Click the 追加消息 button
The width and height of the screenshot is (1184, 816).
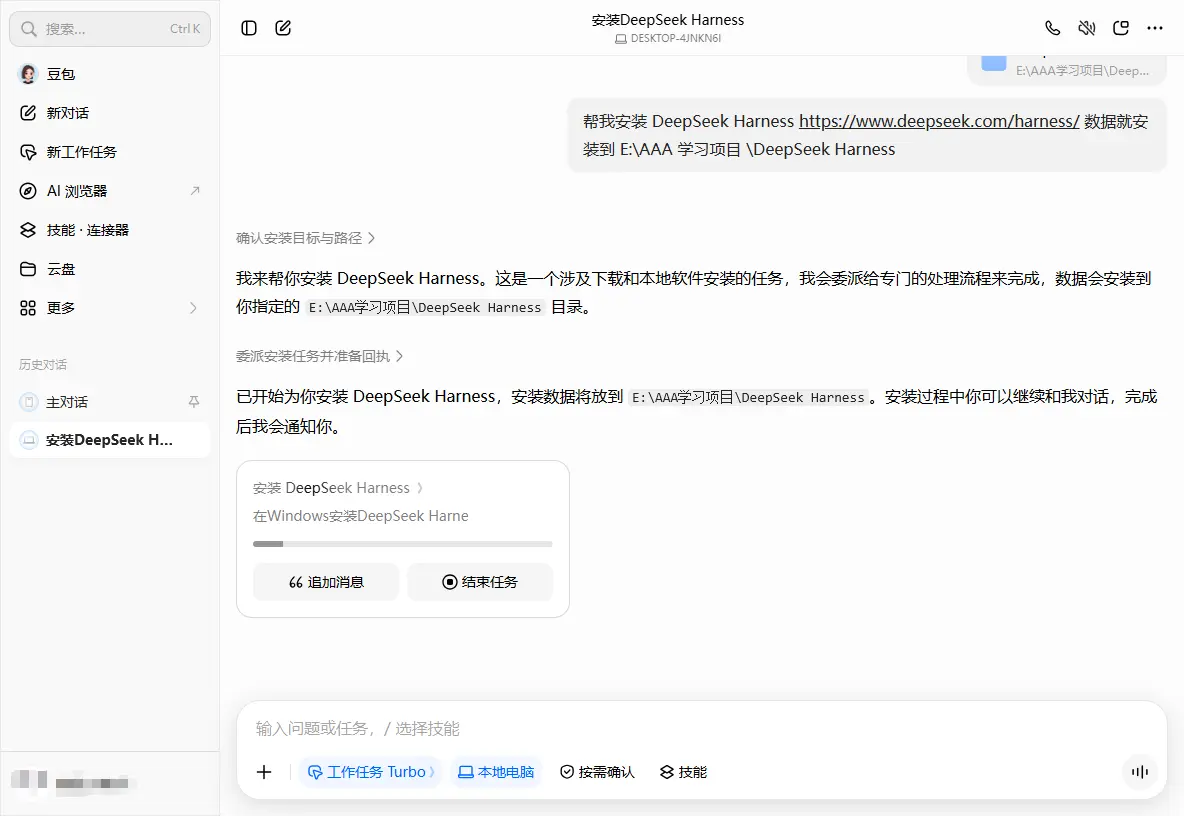pyautogui.click(x=326, y=582)
